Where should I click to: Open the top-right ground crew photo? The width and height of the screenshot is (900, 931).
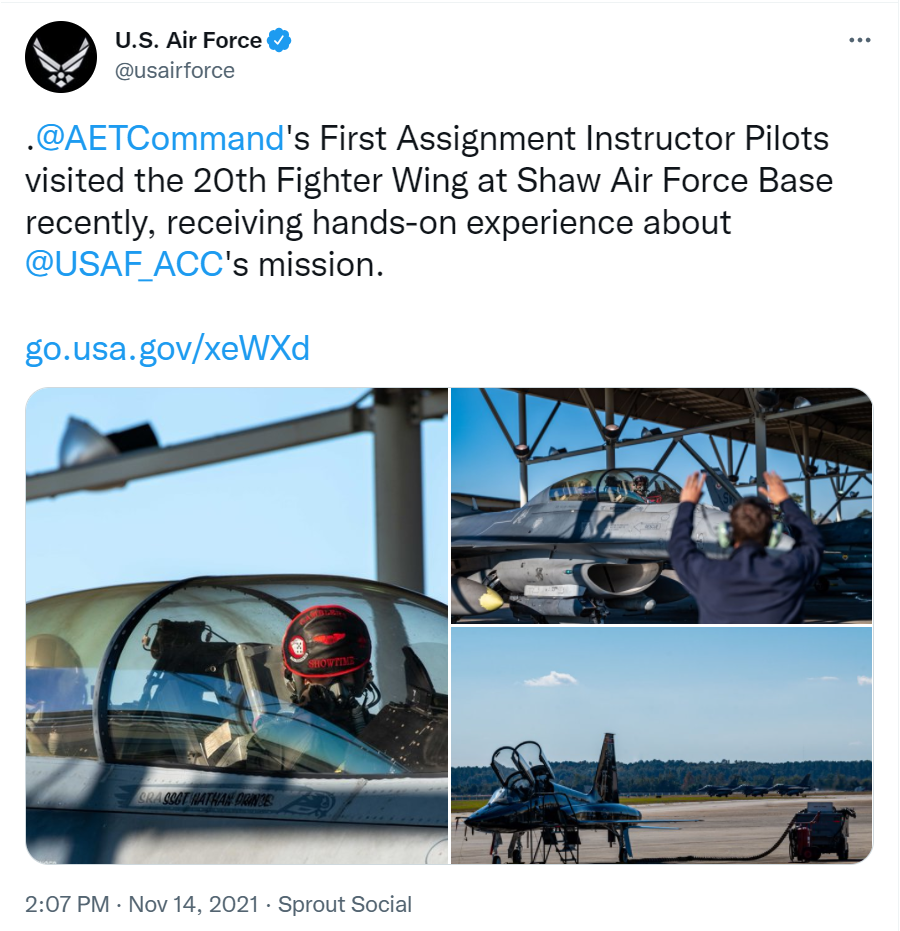pos(661,505)
